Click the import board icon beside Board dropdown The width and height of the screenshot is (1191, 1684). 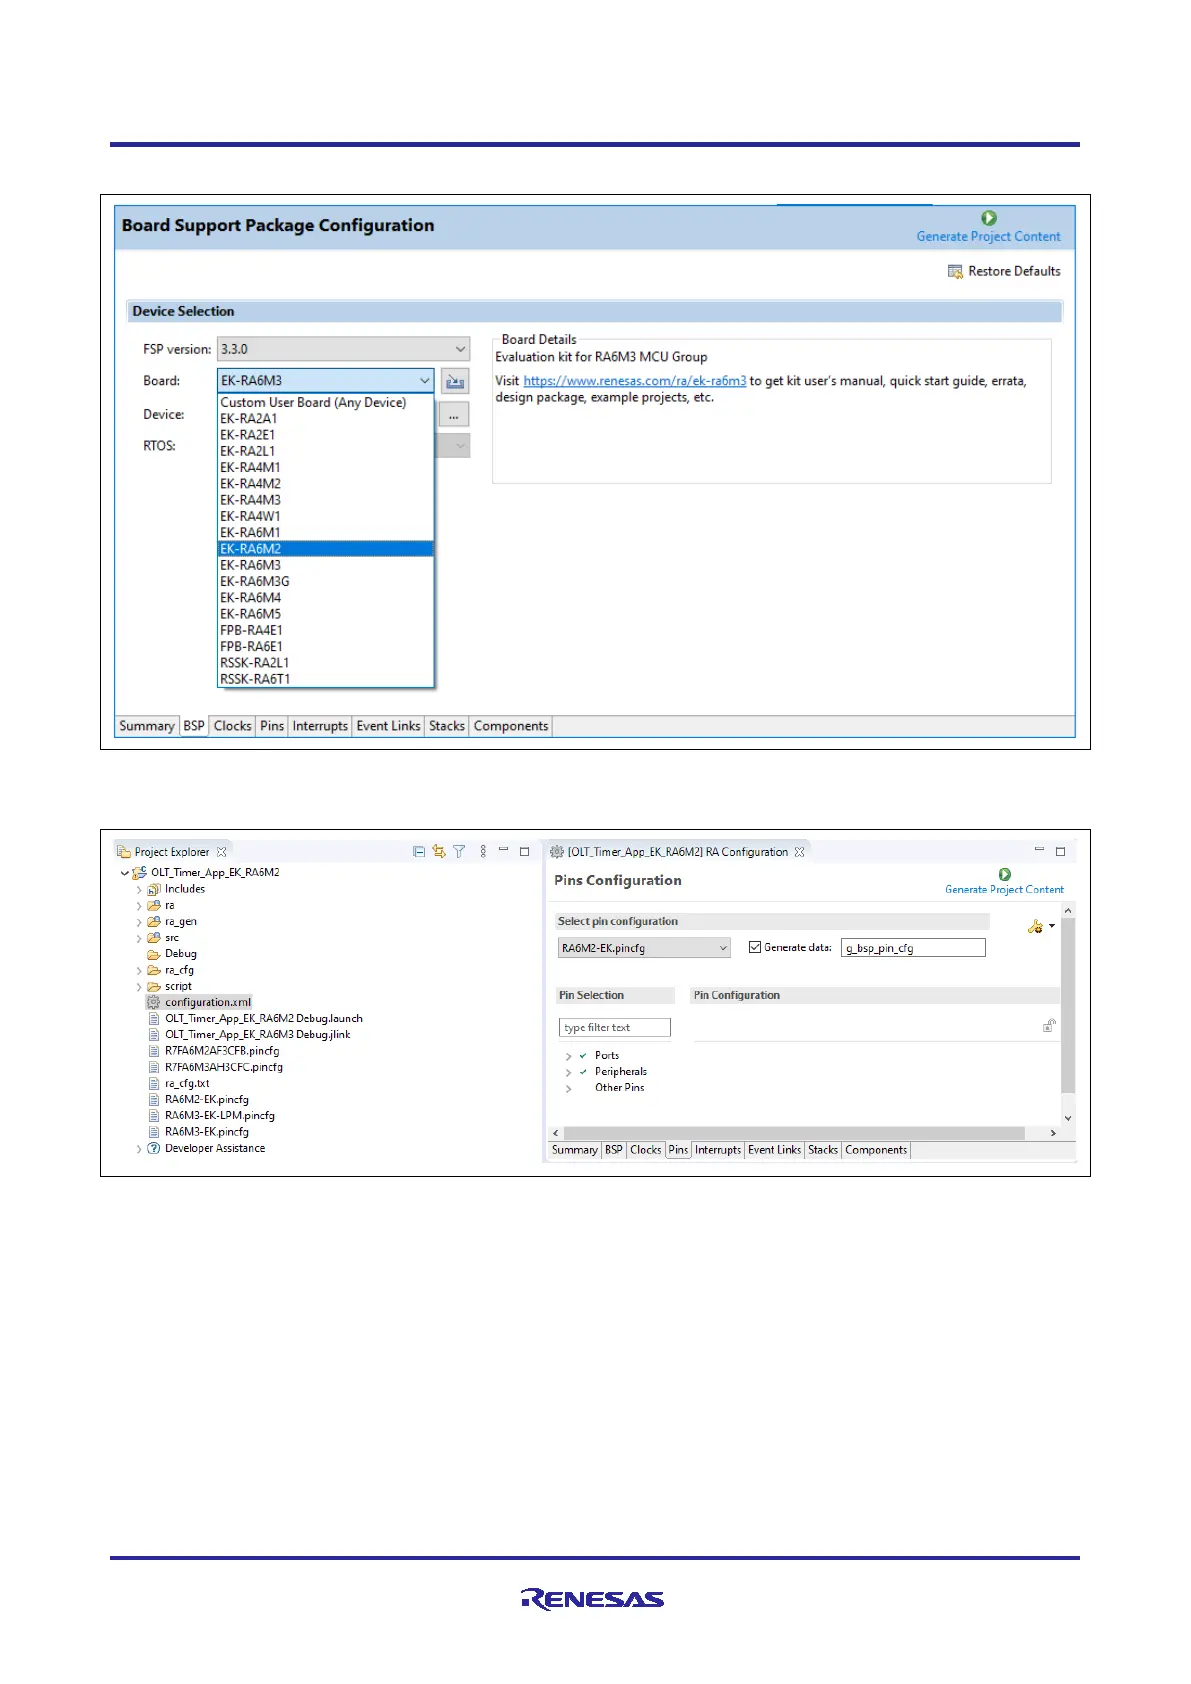tap(455, 381)
